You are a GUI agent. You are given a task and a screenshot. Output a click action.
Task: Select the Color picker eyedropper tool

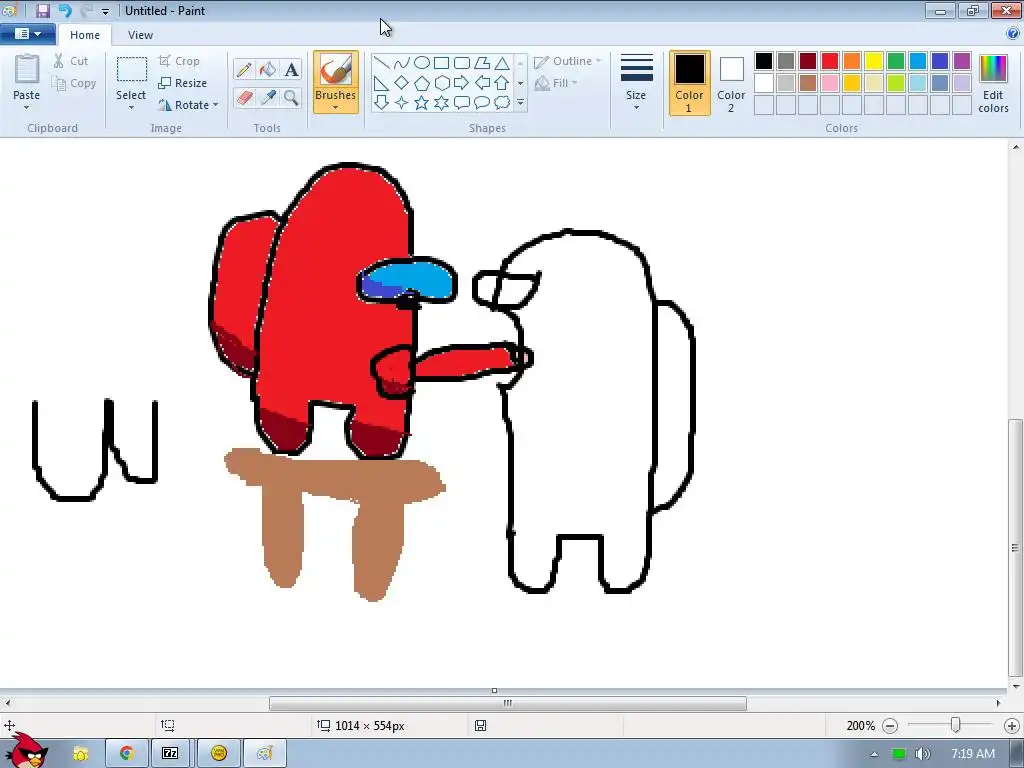pos(268,98)
